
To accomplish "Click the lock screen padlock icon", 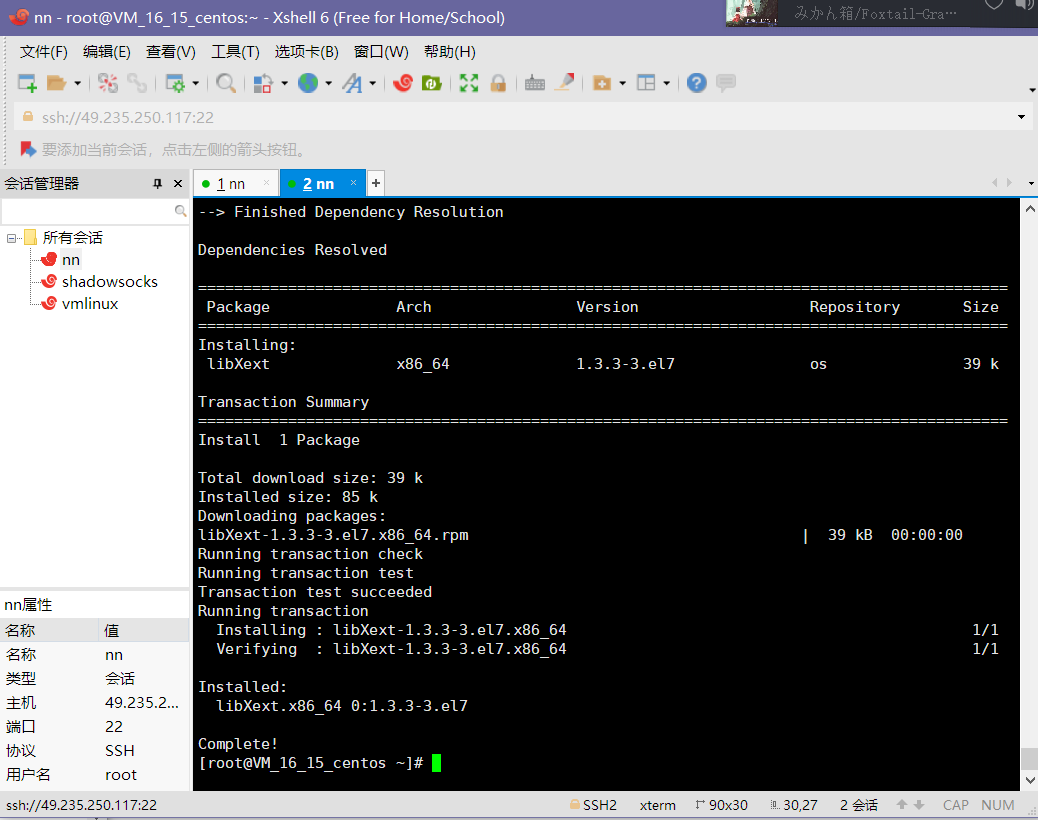I will tap(498, 83).
